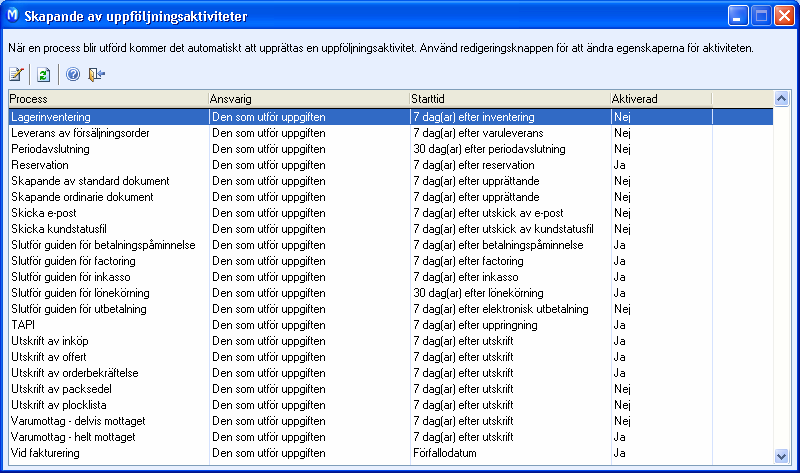Select Varumottag - delvis mottaget row
Image resolution: width=800 pixels, height=473 pixels.
pos(390,421)
